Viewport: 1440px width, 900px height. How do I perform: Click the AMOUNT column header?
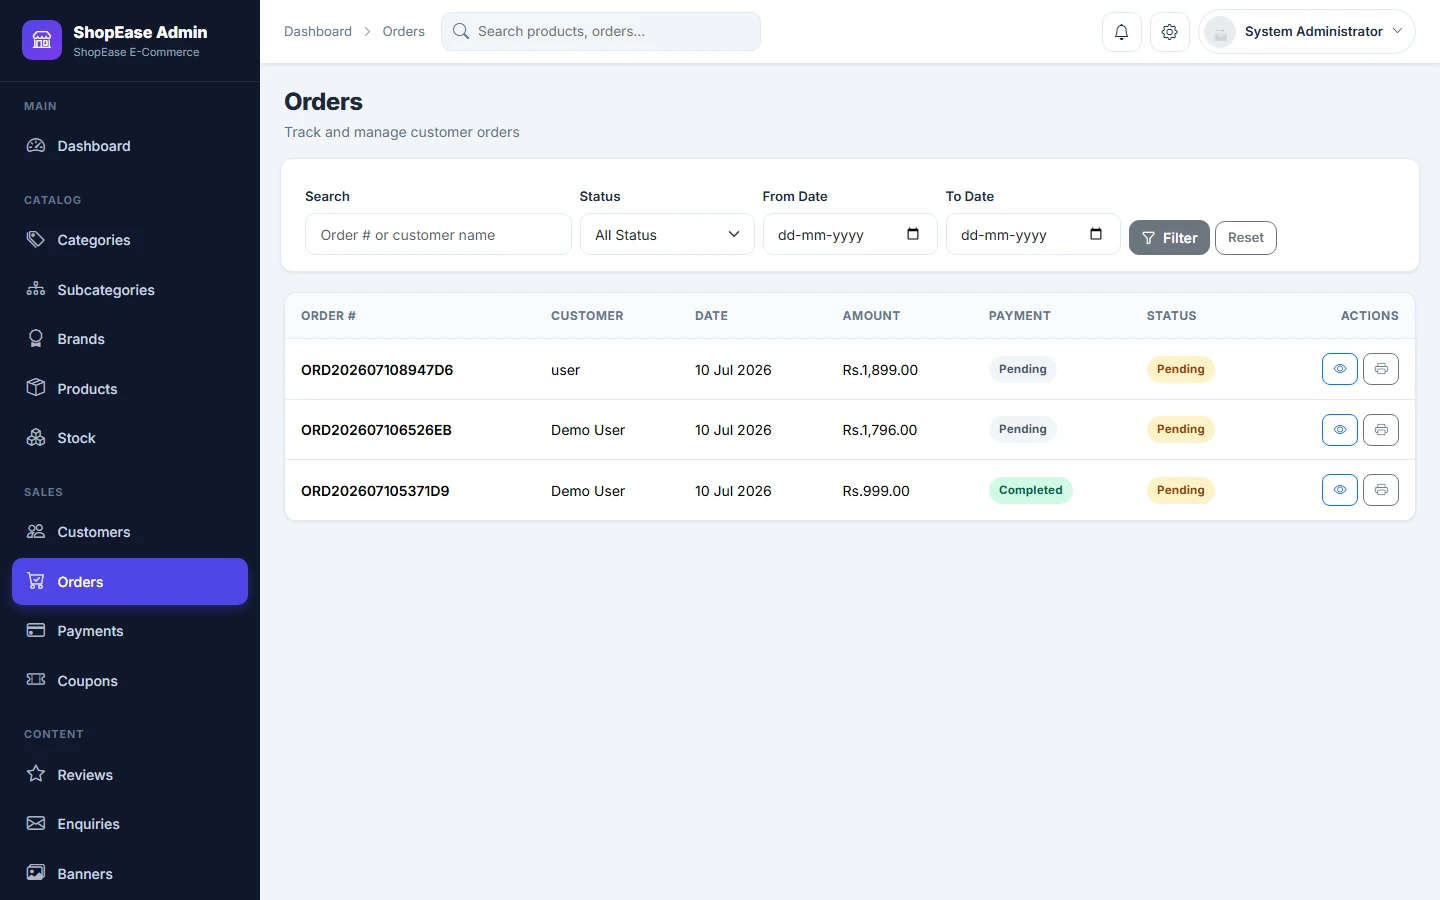[x=871, y=316]
